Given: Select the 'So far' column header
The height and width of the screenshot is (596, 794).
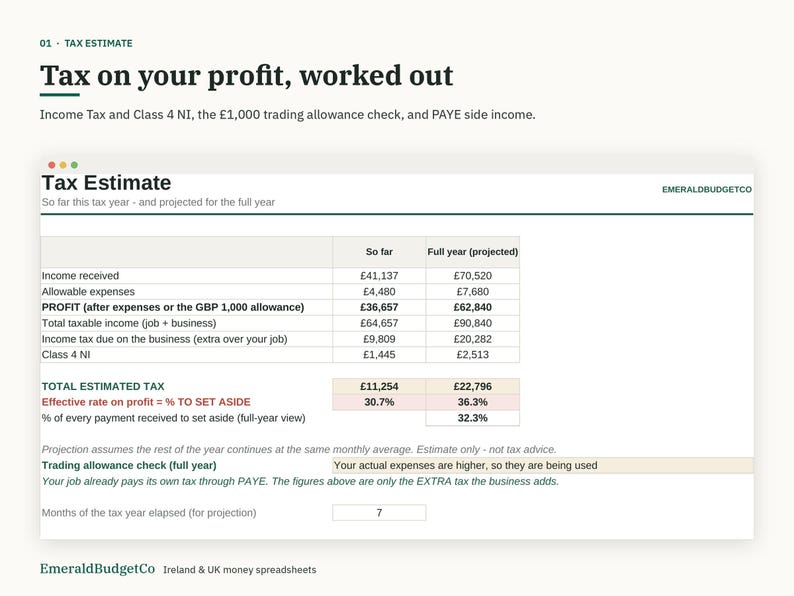Looking at the screenshot, I should 379,252.
